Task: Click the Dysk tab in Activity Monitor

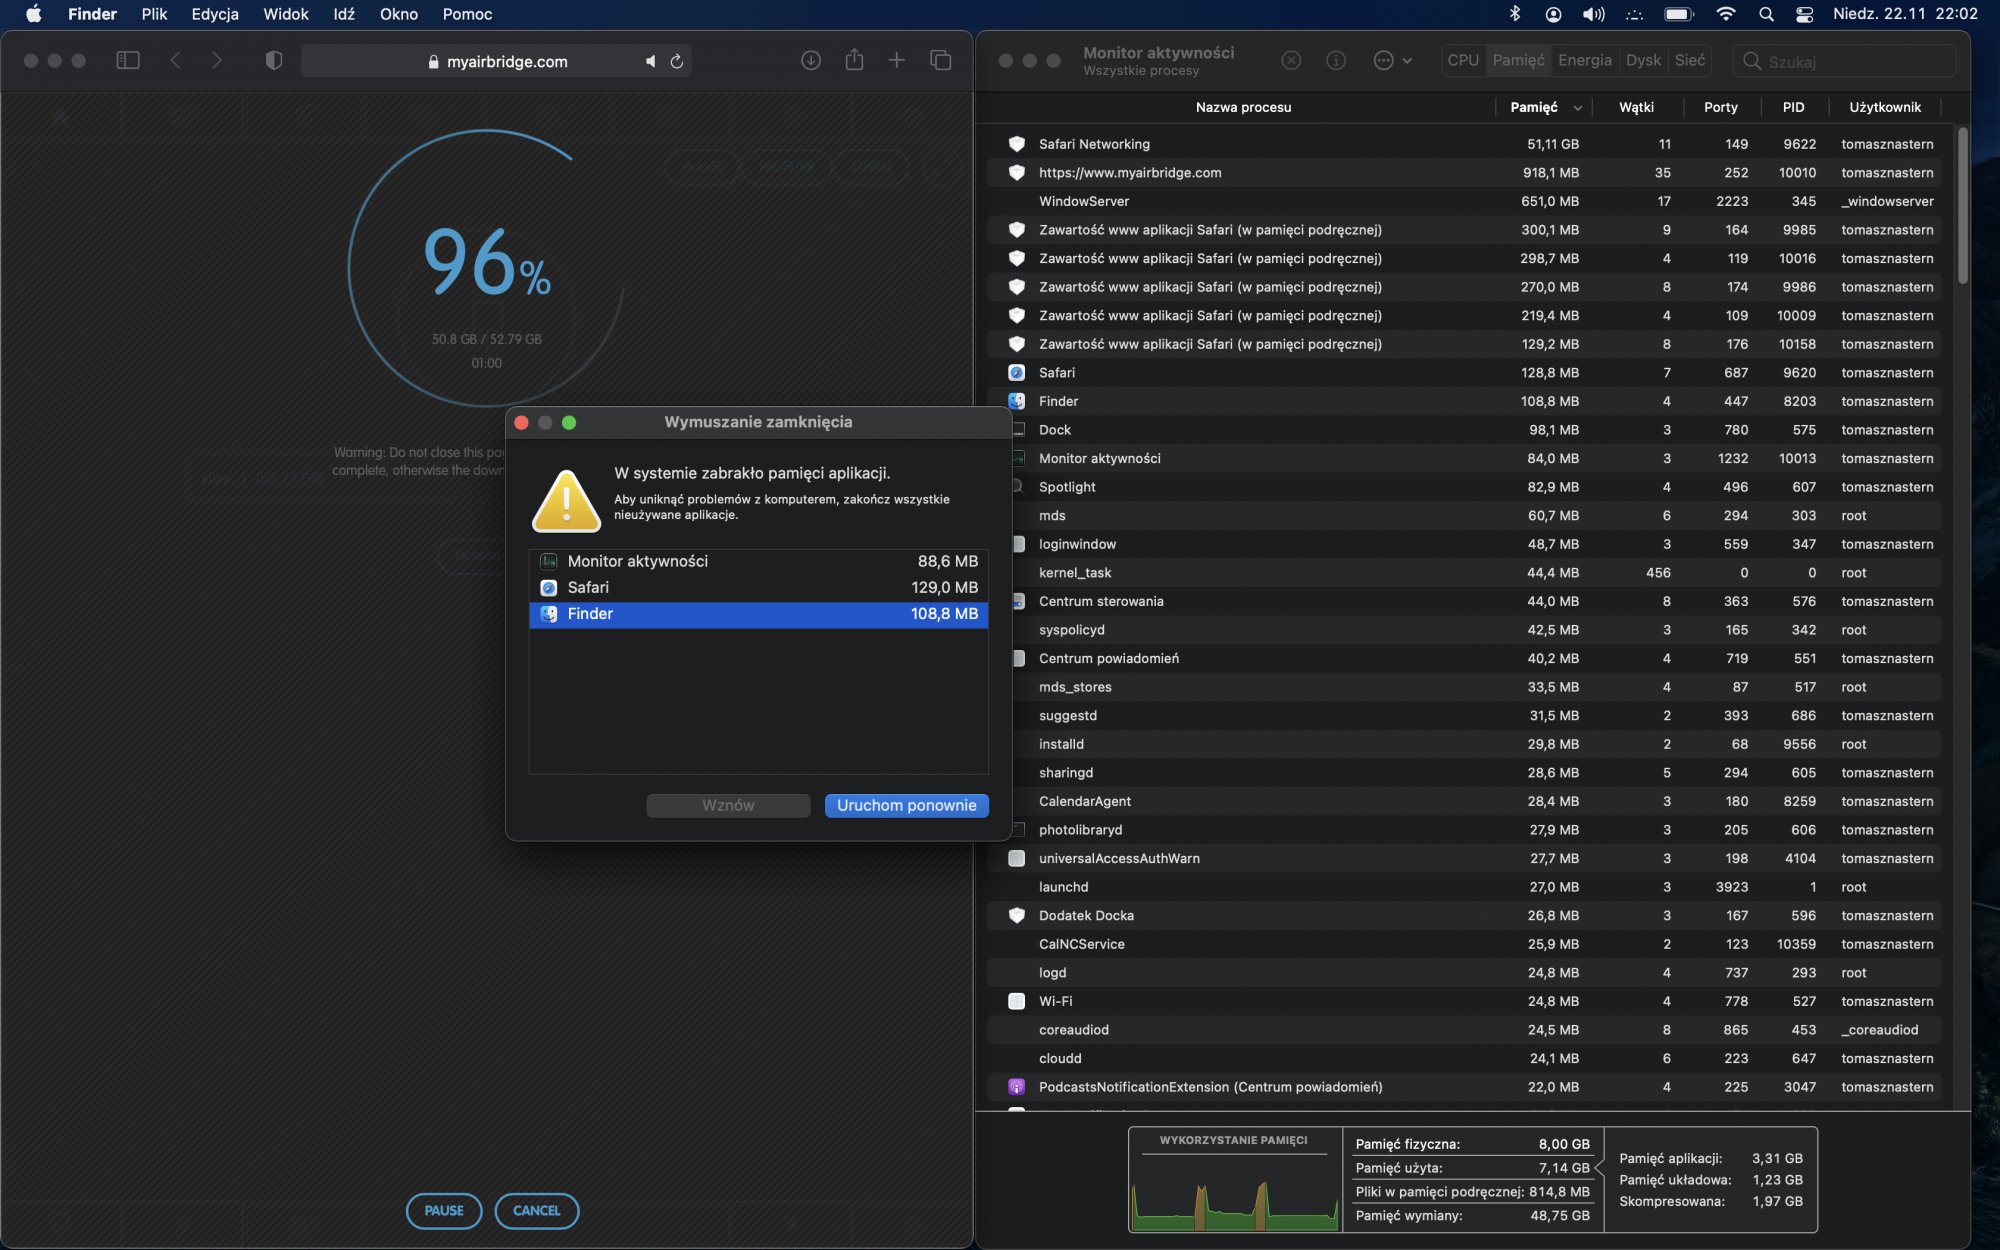Action: (1641, 59)
